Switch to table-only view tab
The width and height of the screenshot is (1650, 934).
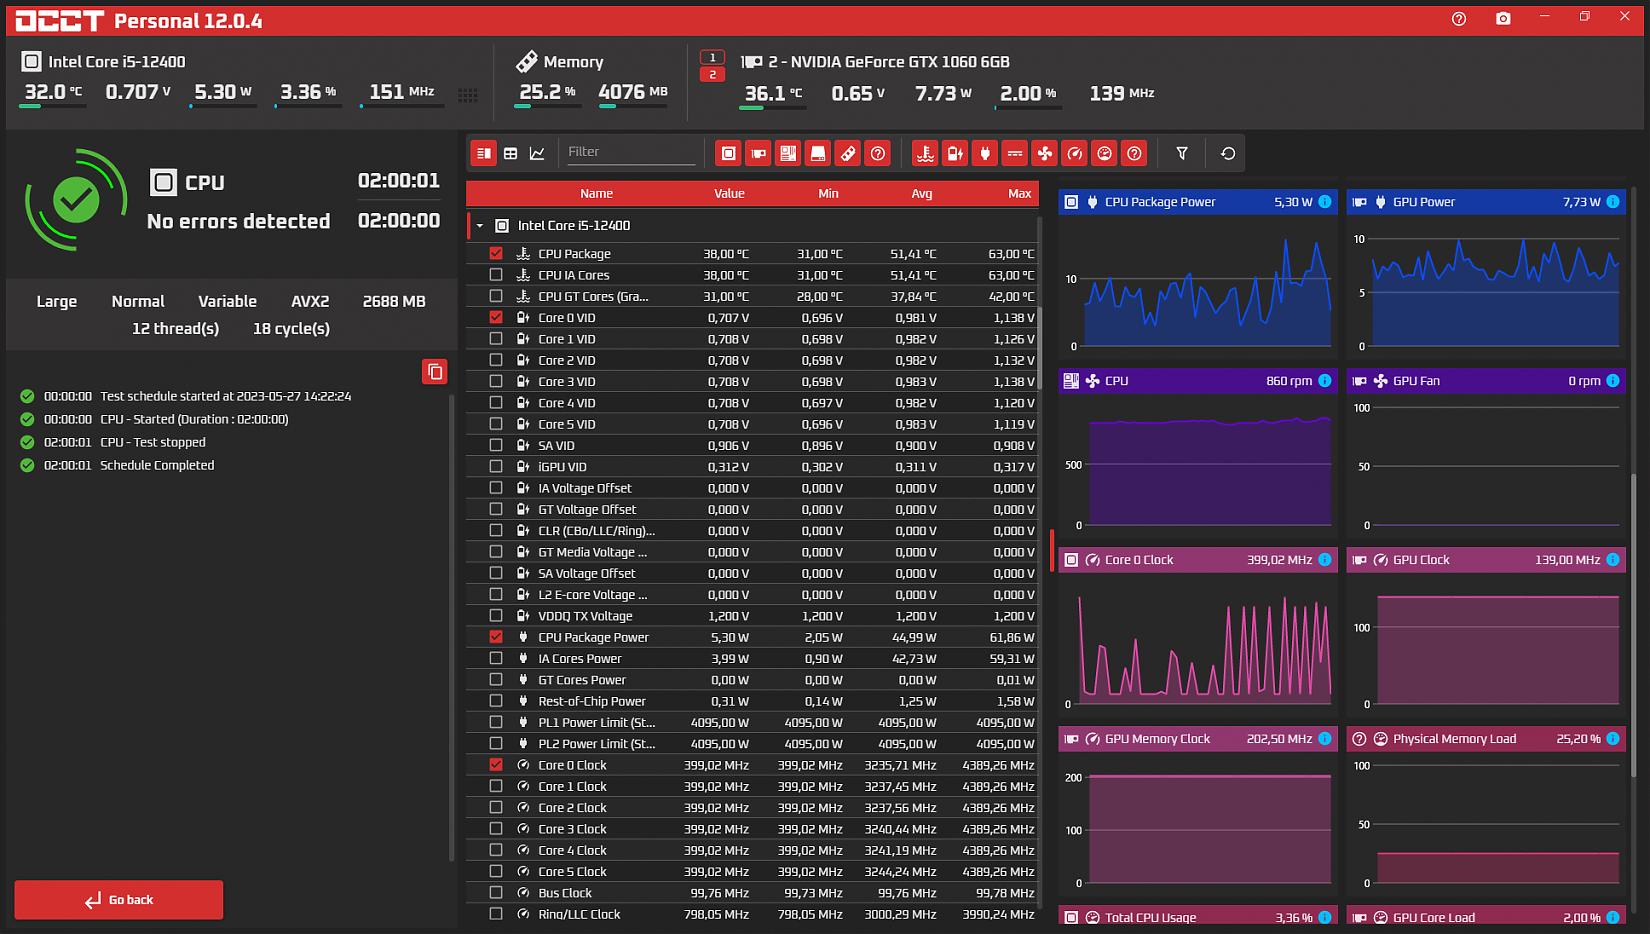click(511, 153)
